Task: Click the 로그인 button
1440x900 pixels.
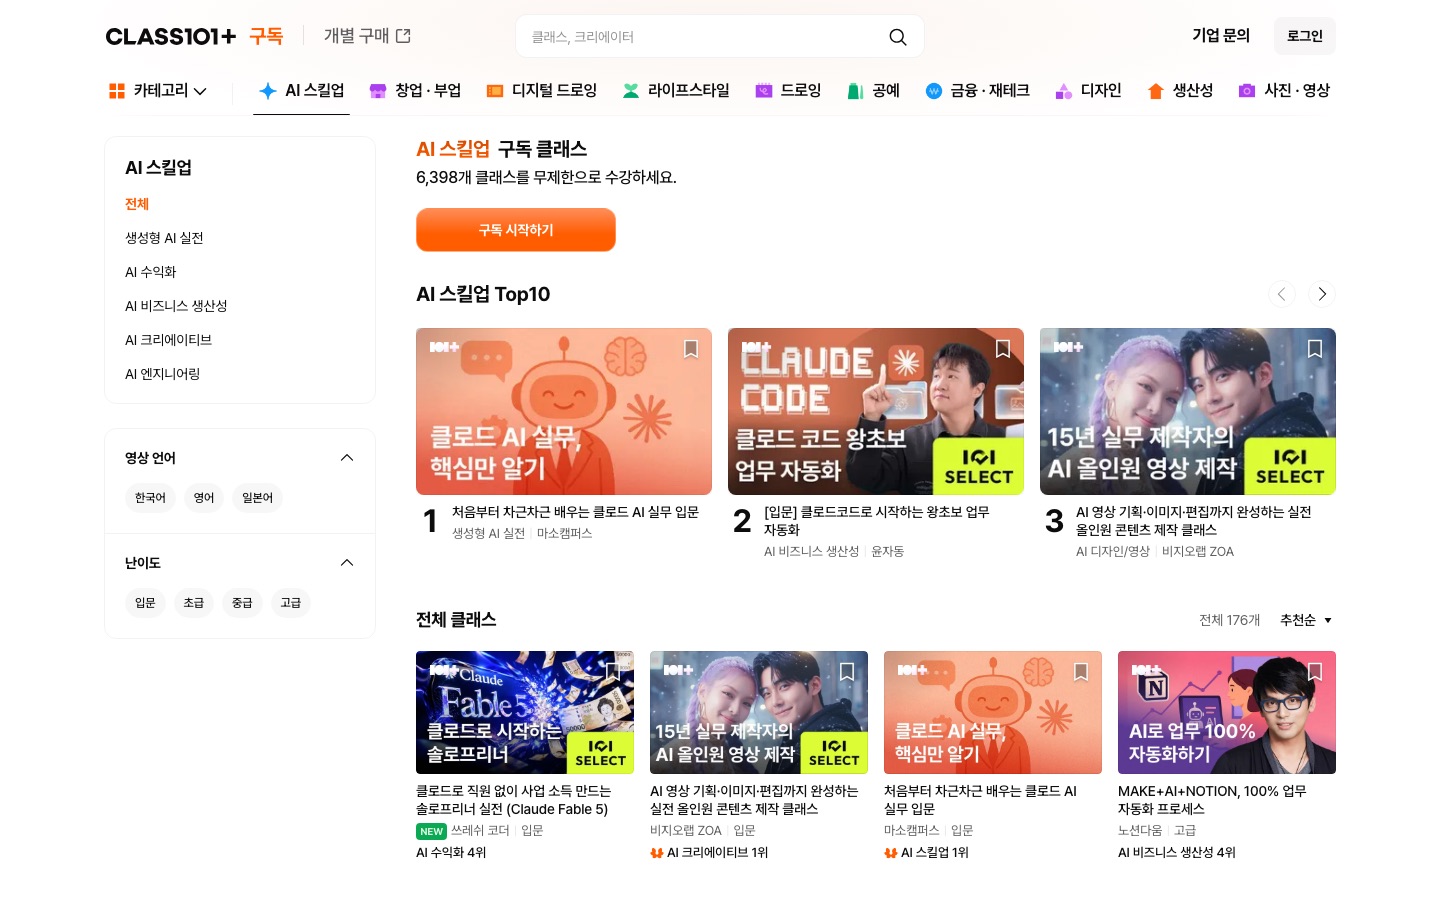Action: 1305,36
